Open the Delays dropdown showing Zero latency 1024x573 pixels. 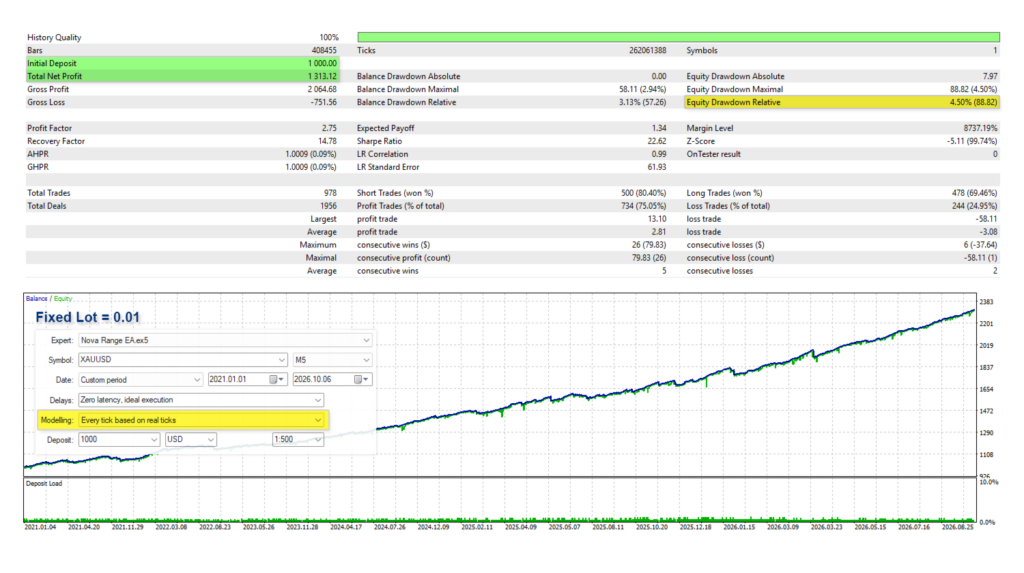(x=201, y=400)
